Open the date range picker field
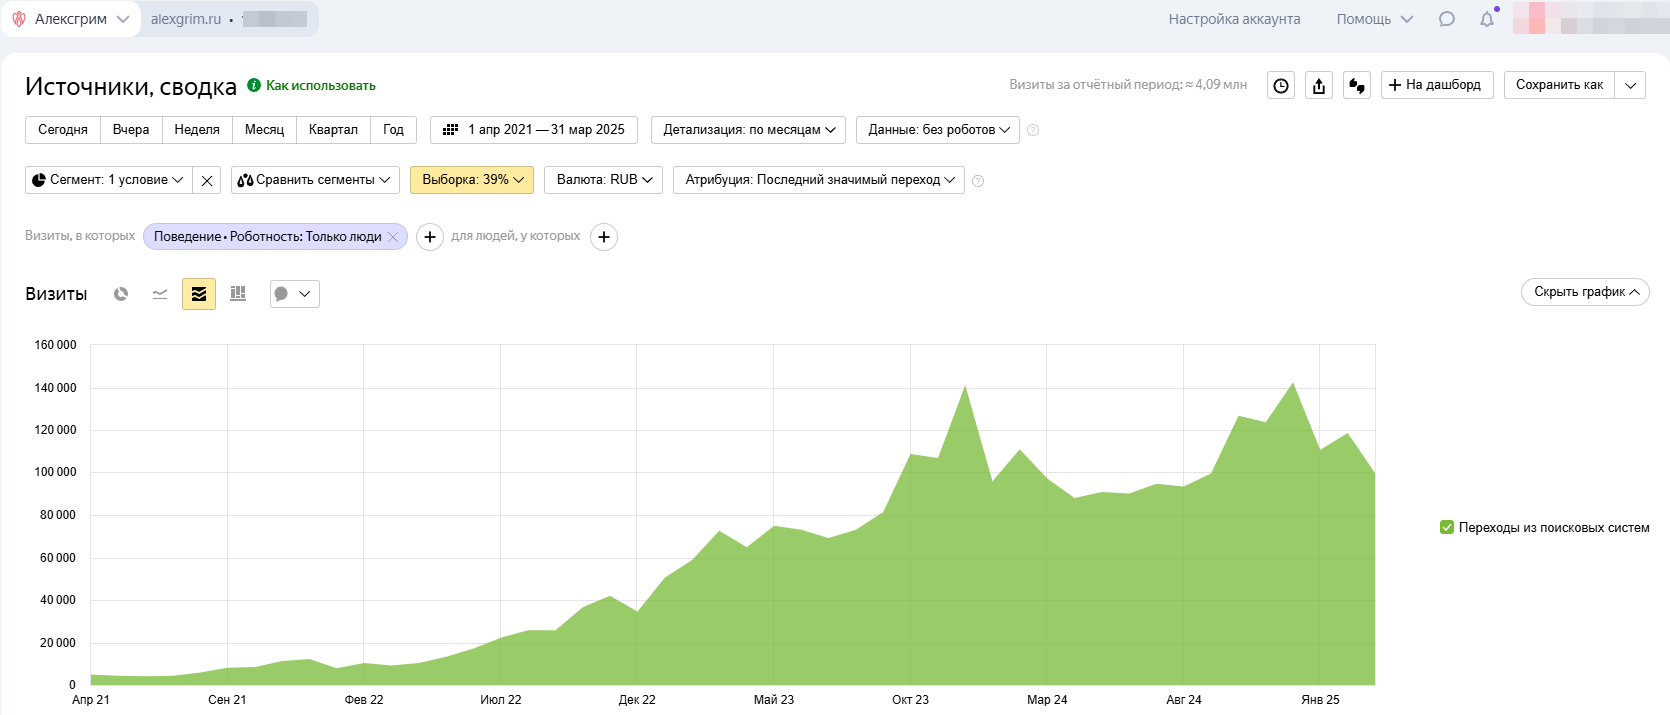Screen dimensions: 1670x715 point(534,130)
